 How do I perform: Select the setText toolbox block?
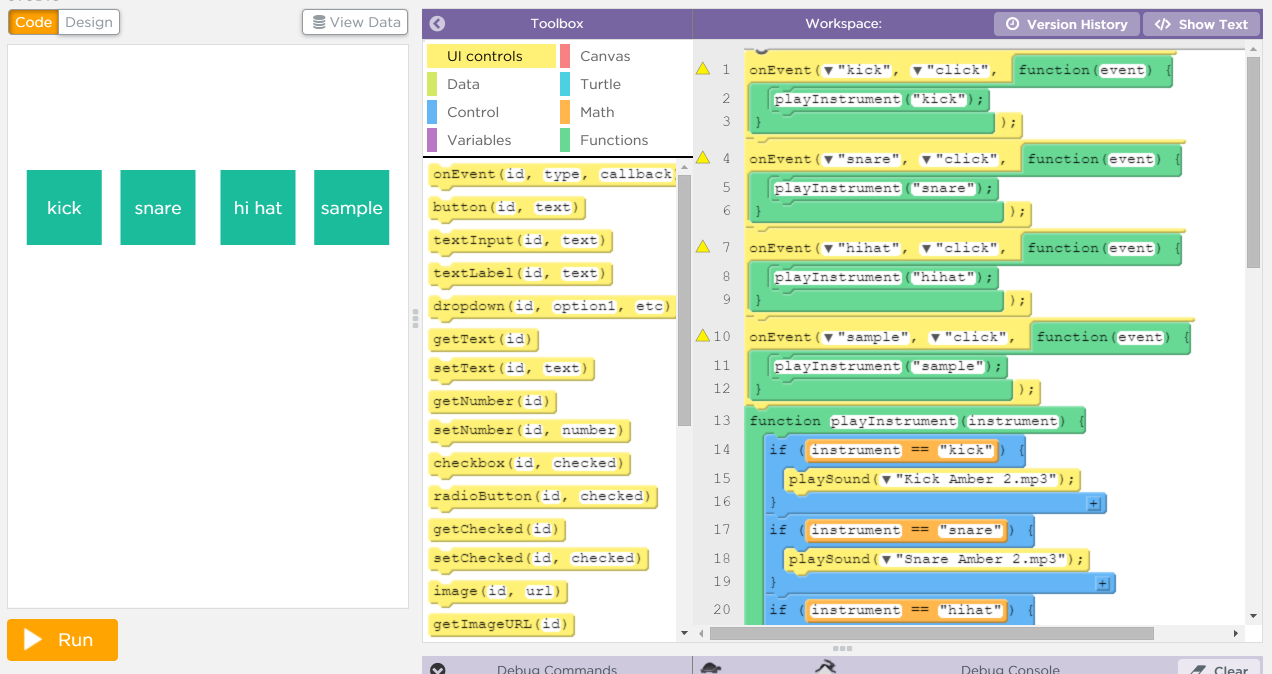coord(512,369)
